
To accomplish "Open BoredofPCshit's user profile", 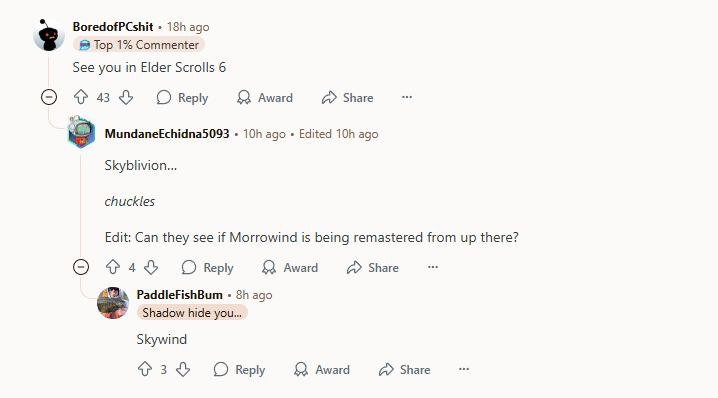I will tap(113, 27).
